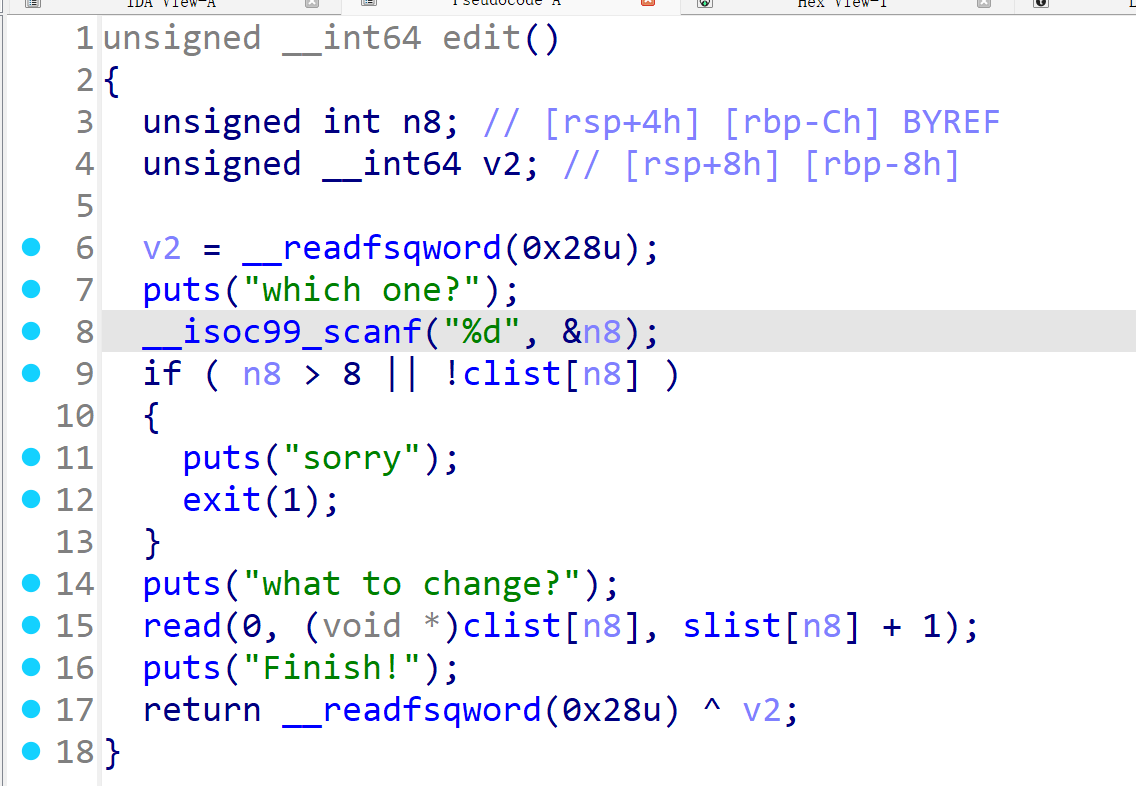Click the exit call on line 12

point(222,500)
